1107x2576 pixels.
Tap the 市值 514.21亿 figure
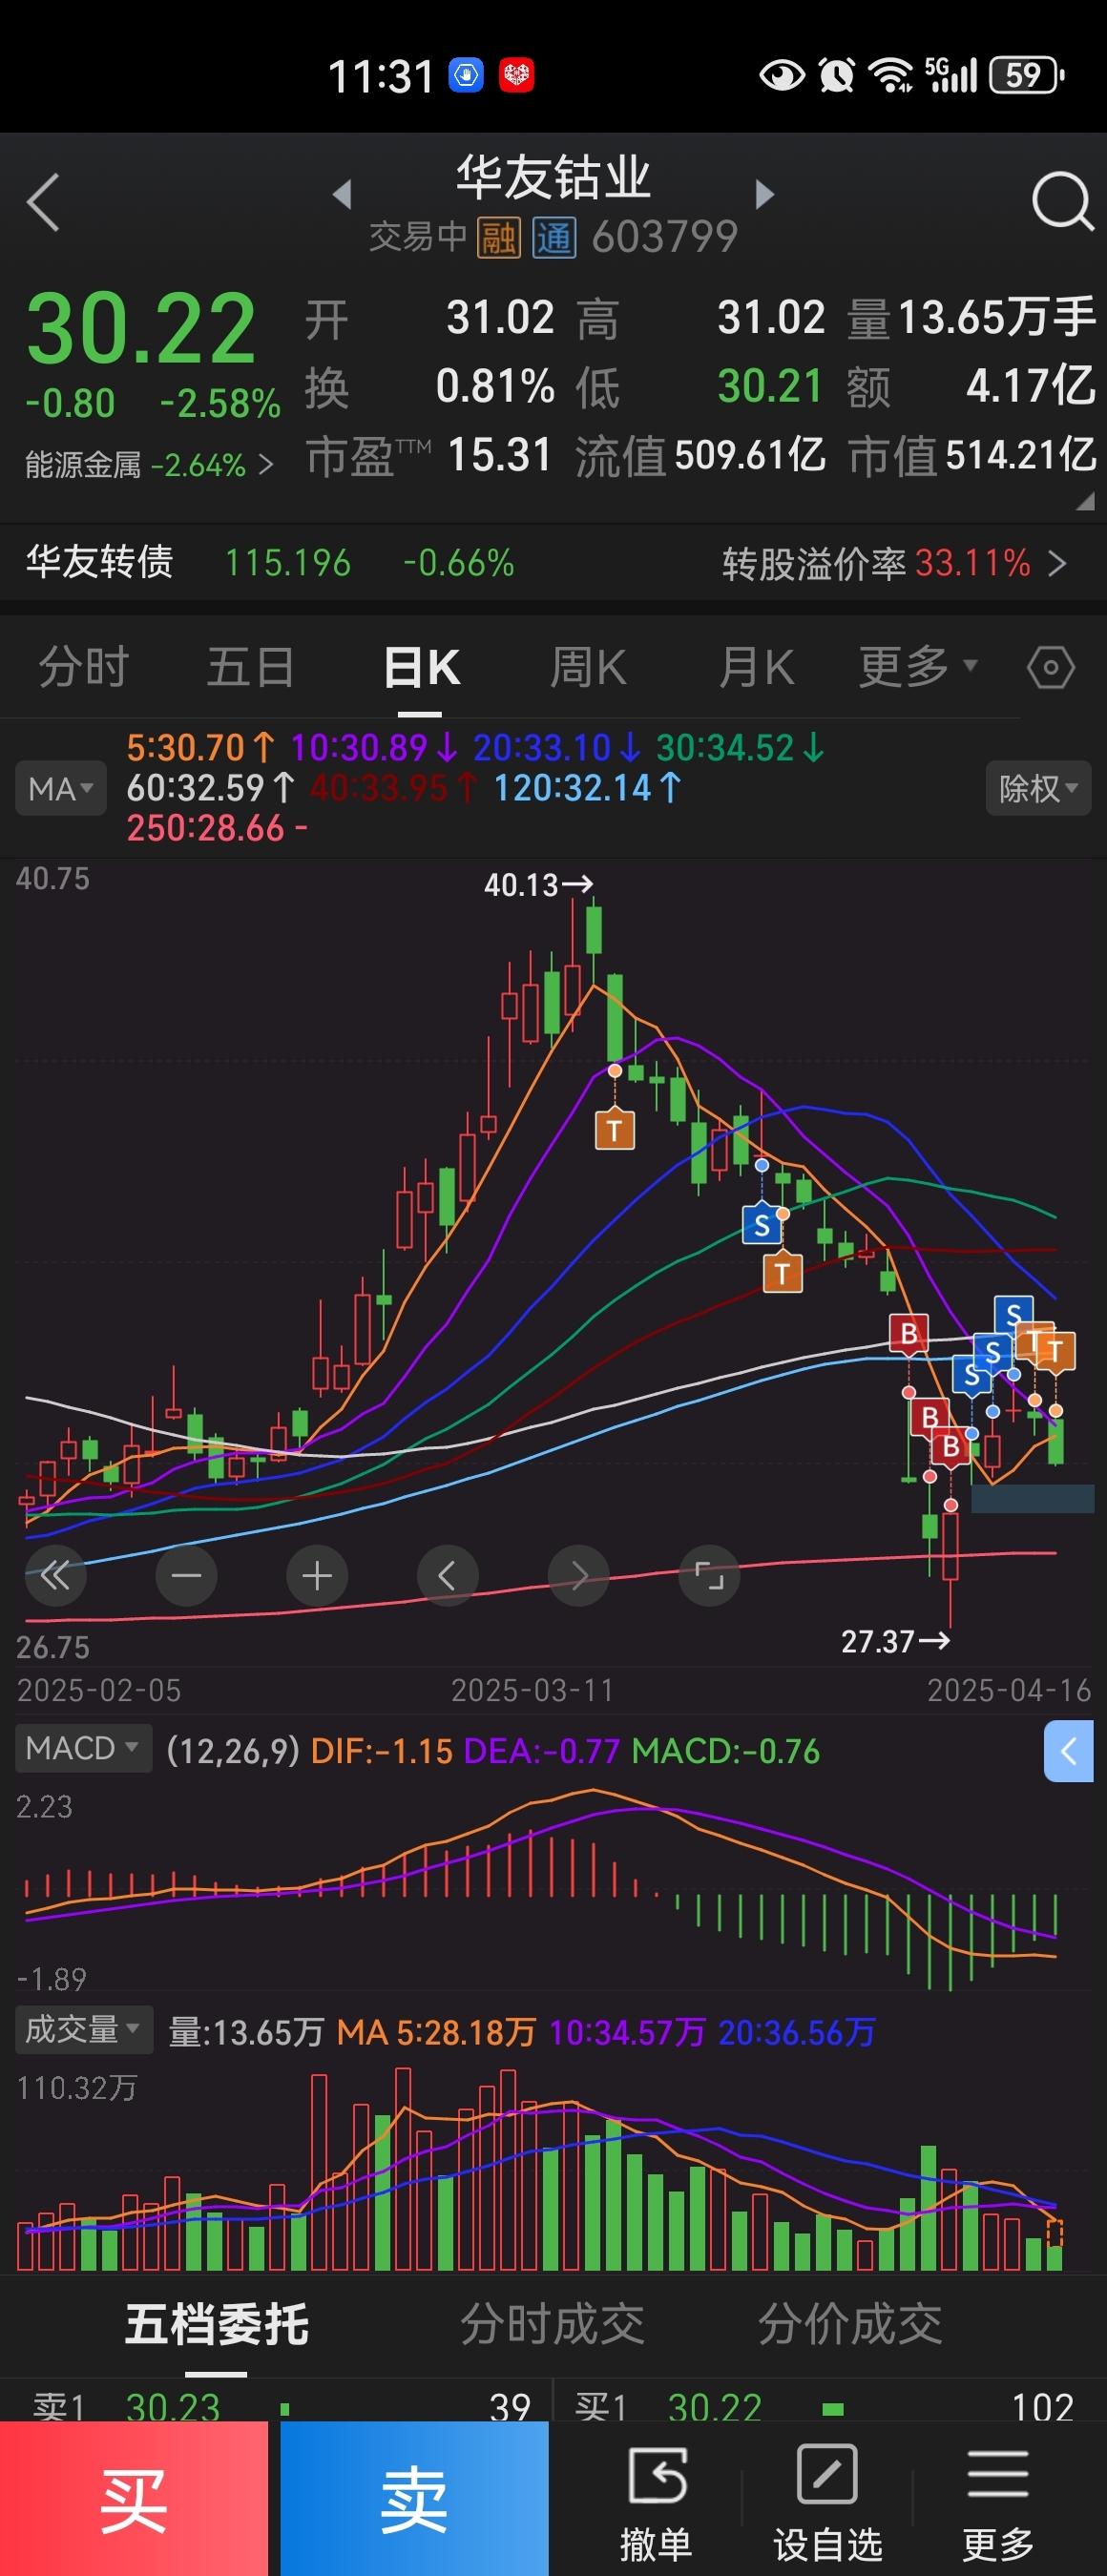[x=972, y=455]
